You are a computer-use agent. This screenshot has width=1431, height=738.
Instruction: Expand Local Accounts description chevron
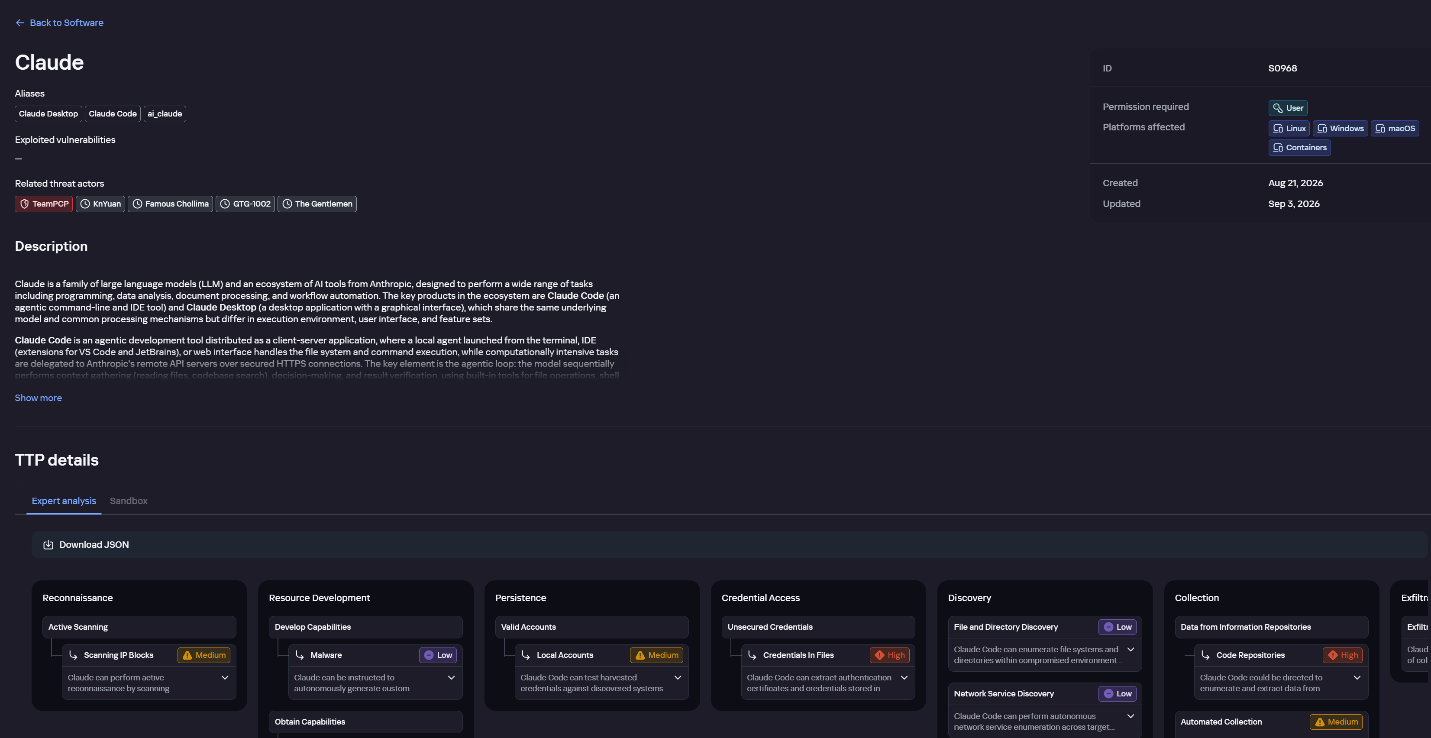coord(678,677)
